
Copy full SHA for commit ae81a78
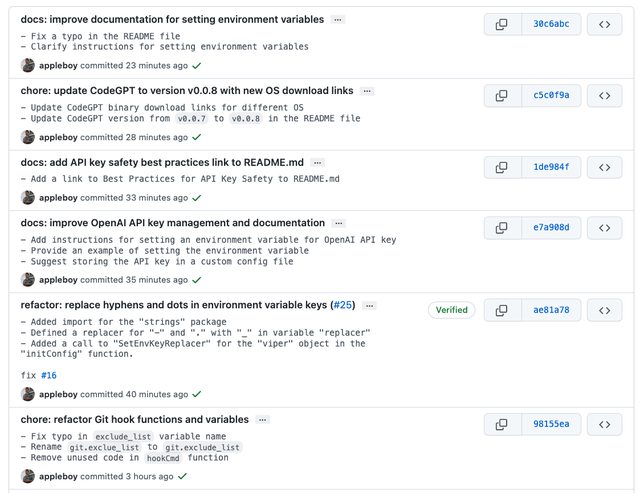[502, 310]
